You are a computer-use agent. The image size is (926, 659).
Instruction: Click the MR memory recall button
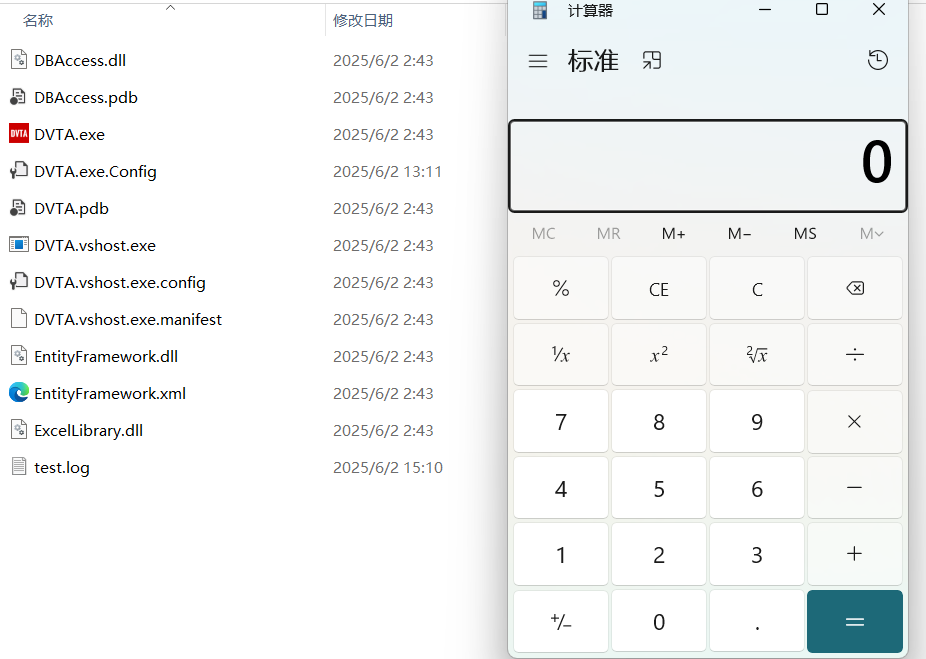pyautogui.click(x=608, y=234)
